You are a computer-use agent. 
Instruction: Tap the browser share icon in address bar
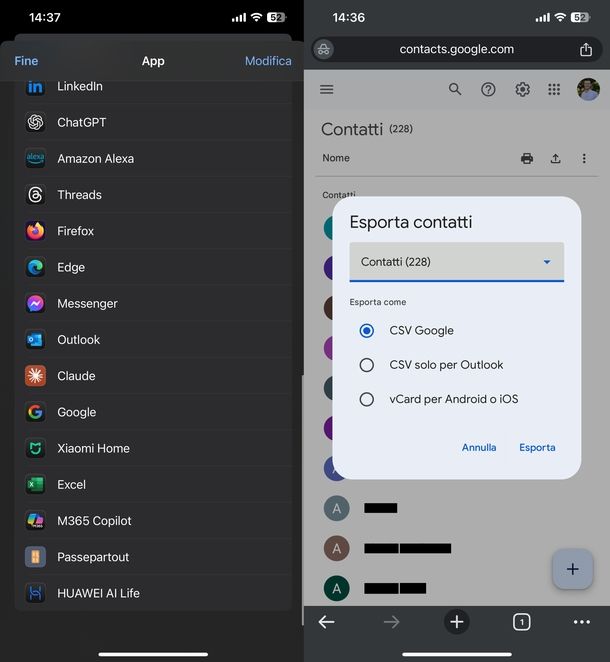point(586,49)
